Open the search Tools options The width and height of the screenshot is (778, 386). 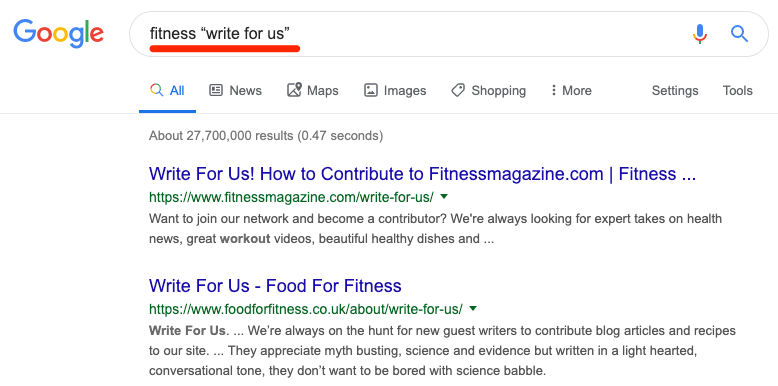point(737,90)
